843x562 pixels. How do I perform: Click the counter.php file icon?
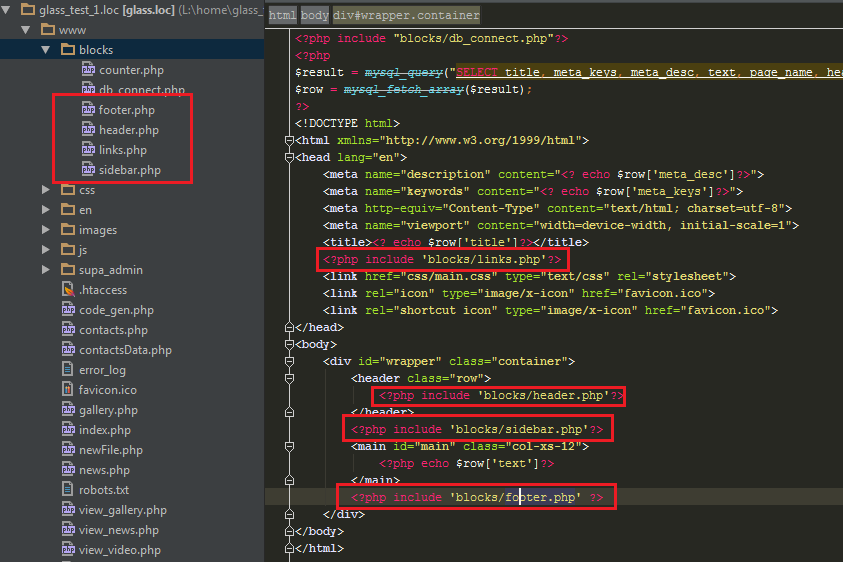pyautogui.click(x=88, y=70)
